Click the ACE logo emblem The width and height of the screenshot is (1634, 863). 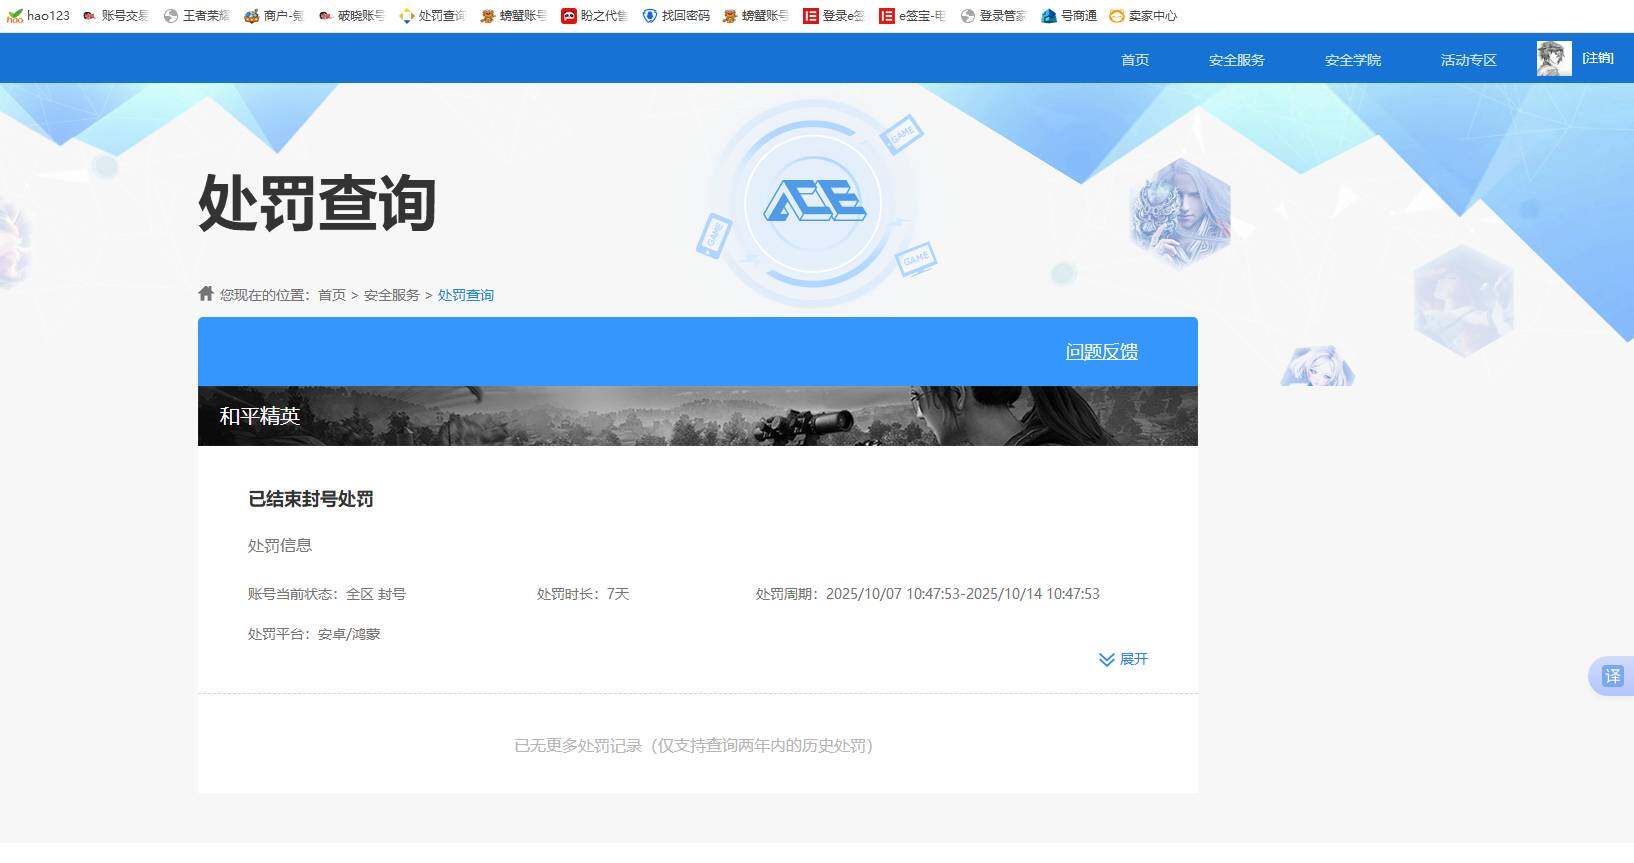point(814,201)
